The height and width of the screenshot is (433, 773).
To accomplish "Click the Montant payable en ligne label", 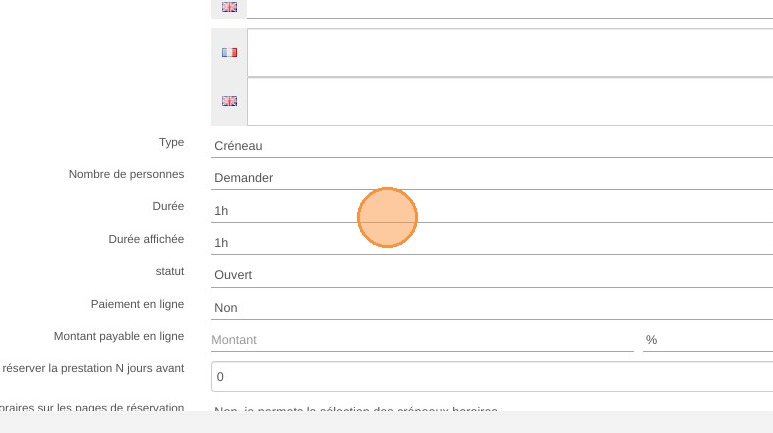I will click(x=119, y=336).
